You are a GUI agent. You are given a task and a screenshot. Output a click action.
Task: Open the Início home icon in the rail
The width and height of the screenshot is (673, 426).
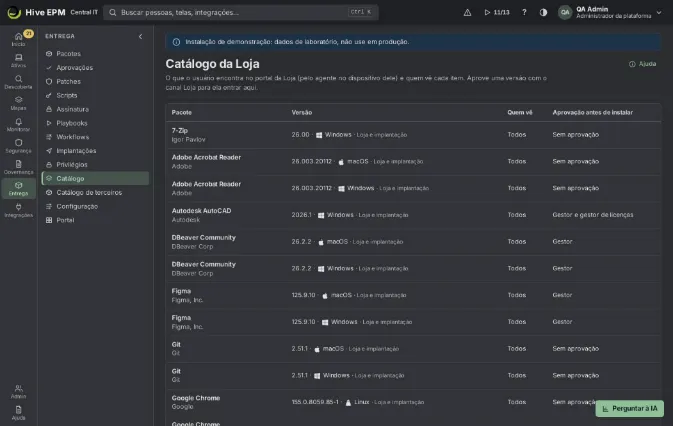pos(18,39)
